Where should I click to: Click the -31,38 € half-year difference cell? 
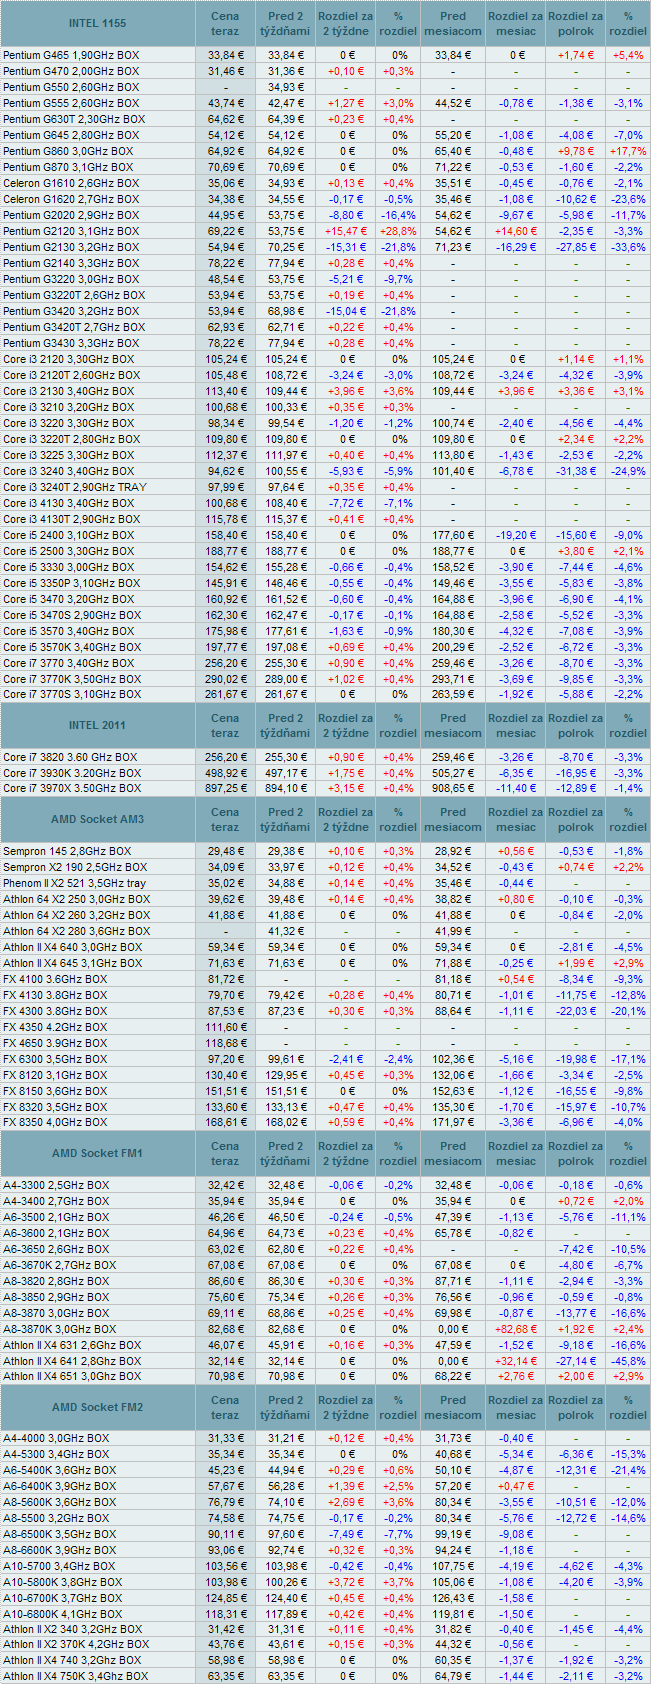tap(576, 471)
